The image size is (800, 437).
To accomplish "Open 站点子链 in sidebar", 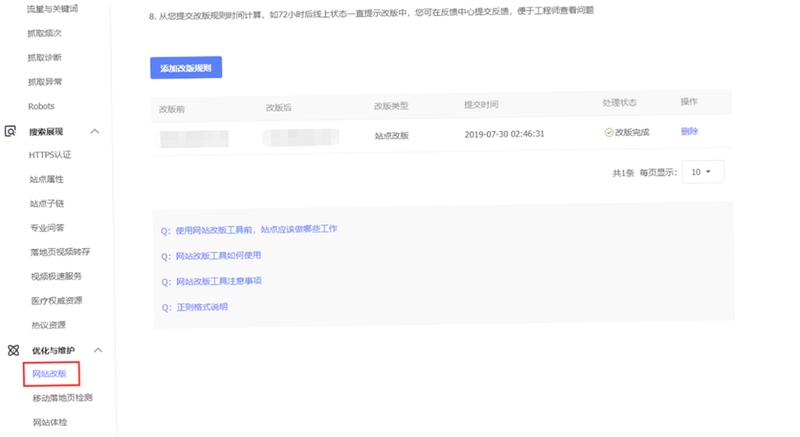I will pyautogui.click(x=47, y=204).
